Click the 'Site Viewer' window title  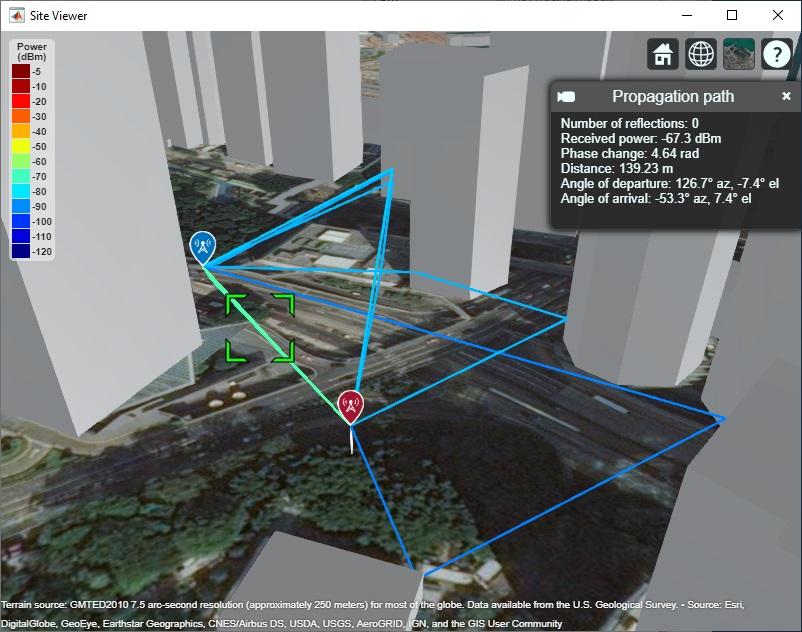click(58, 16)
